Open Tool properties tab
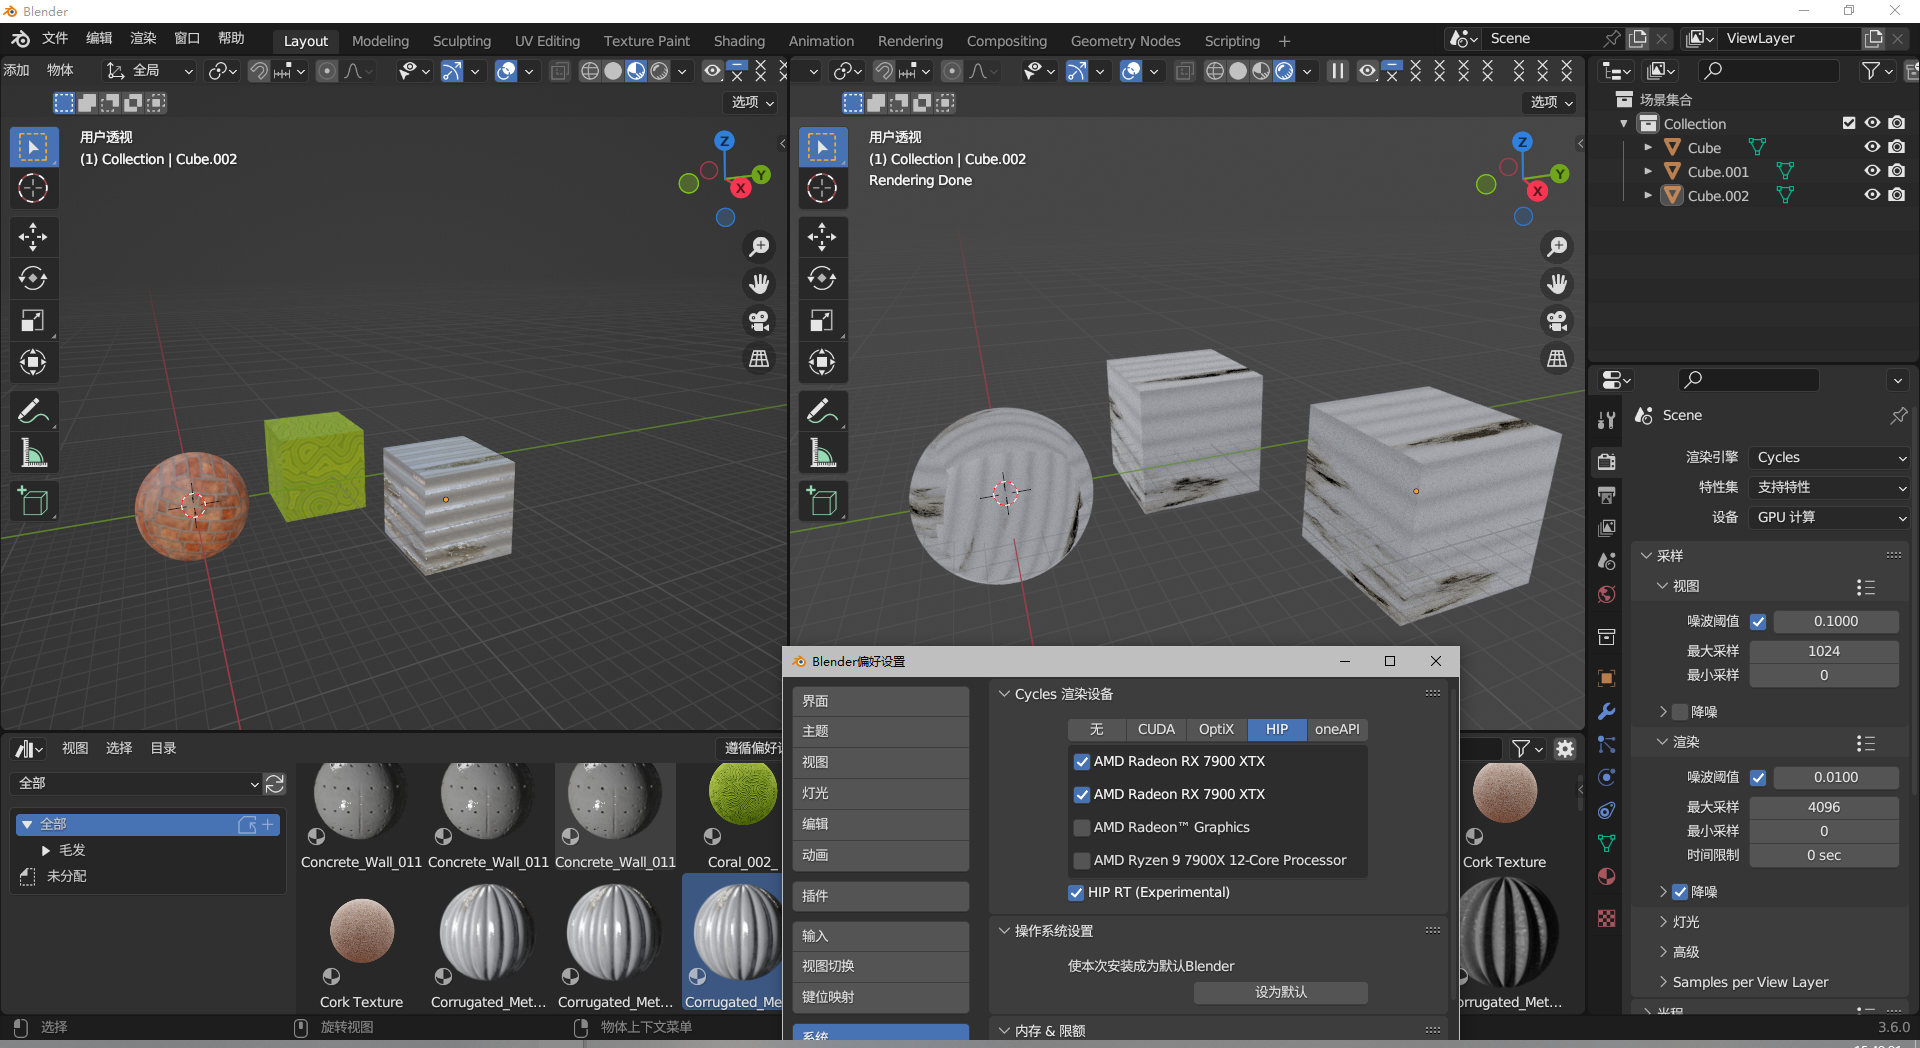The width and height of the screenshot is (1920, 1048). [x=1607, y=420]
